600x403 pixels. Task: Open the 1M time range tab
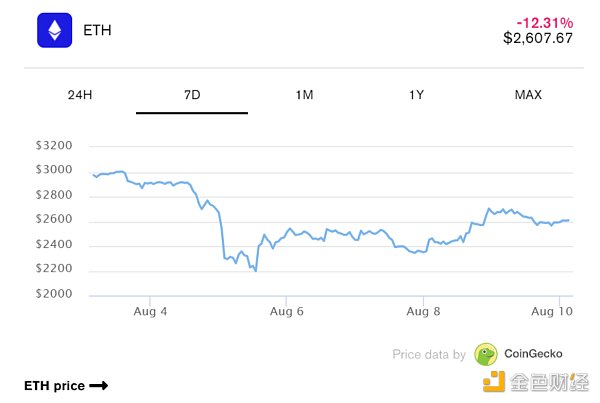304,95
